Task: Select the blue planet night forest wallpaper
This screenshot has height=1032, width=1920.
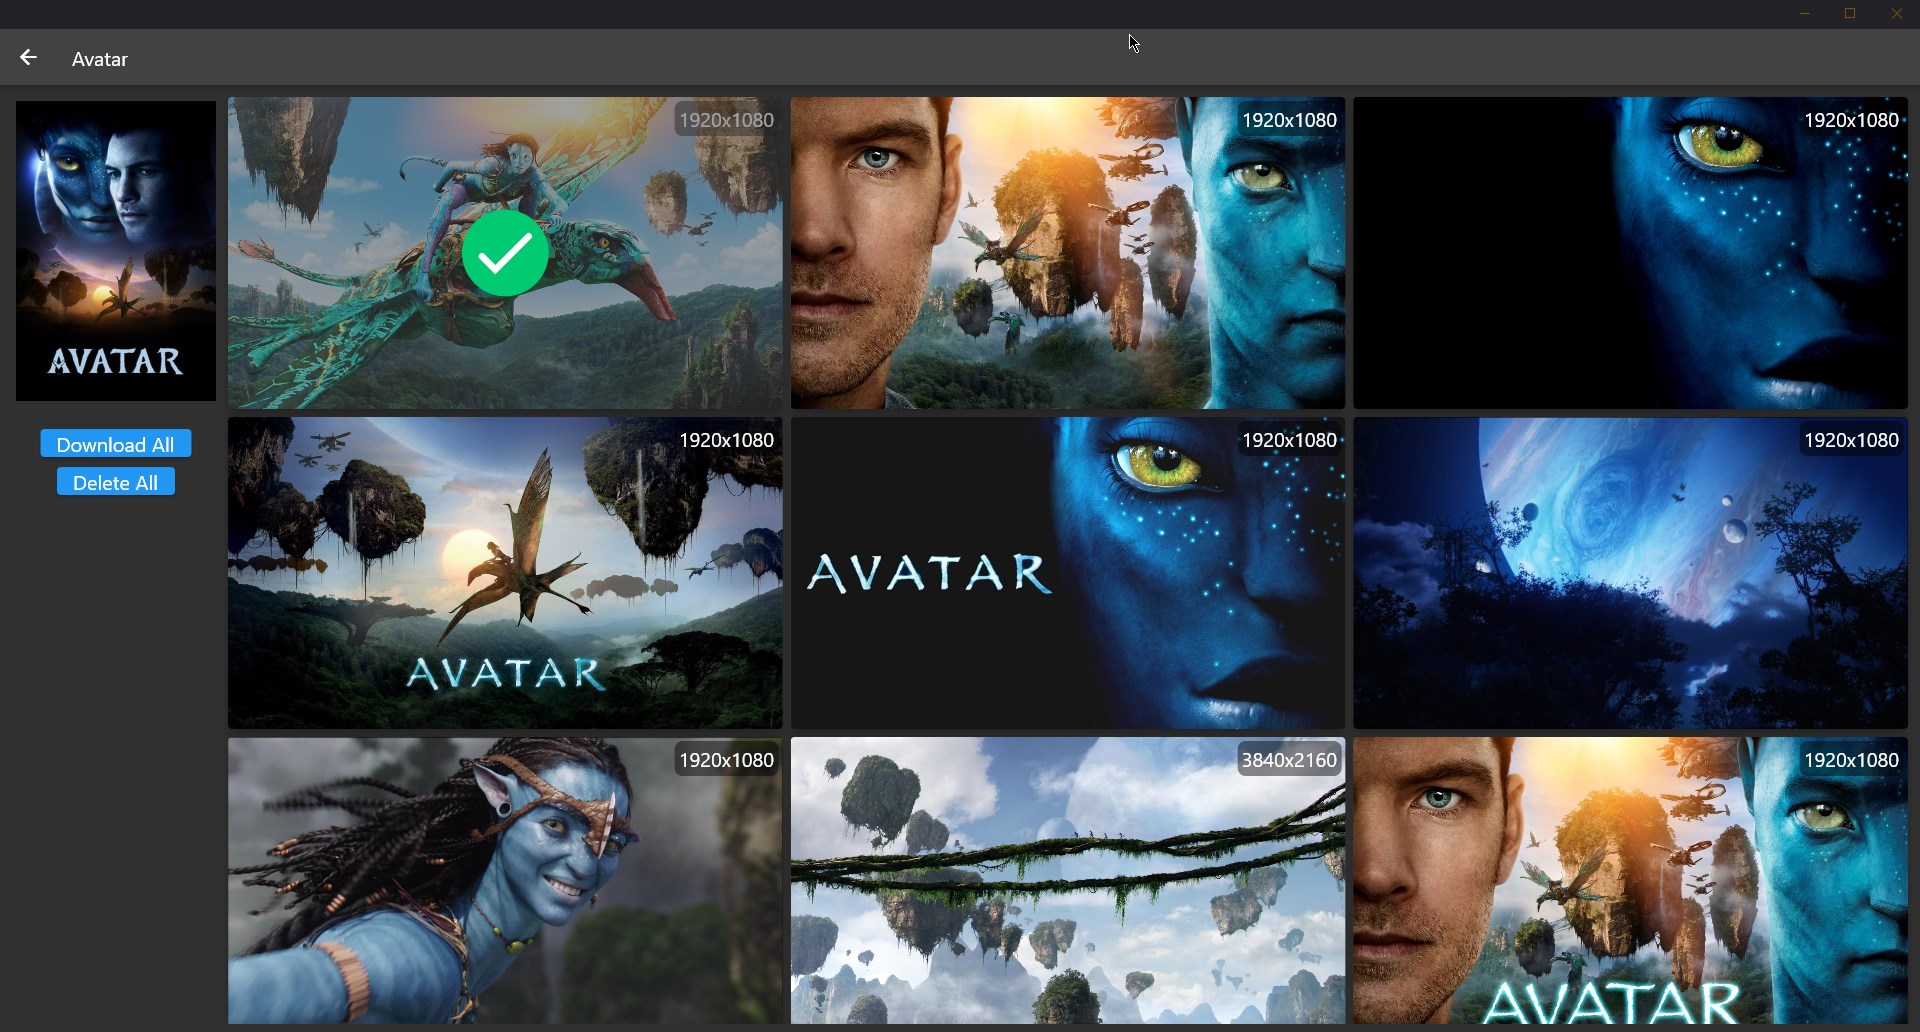Action: coord(1631,573)
